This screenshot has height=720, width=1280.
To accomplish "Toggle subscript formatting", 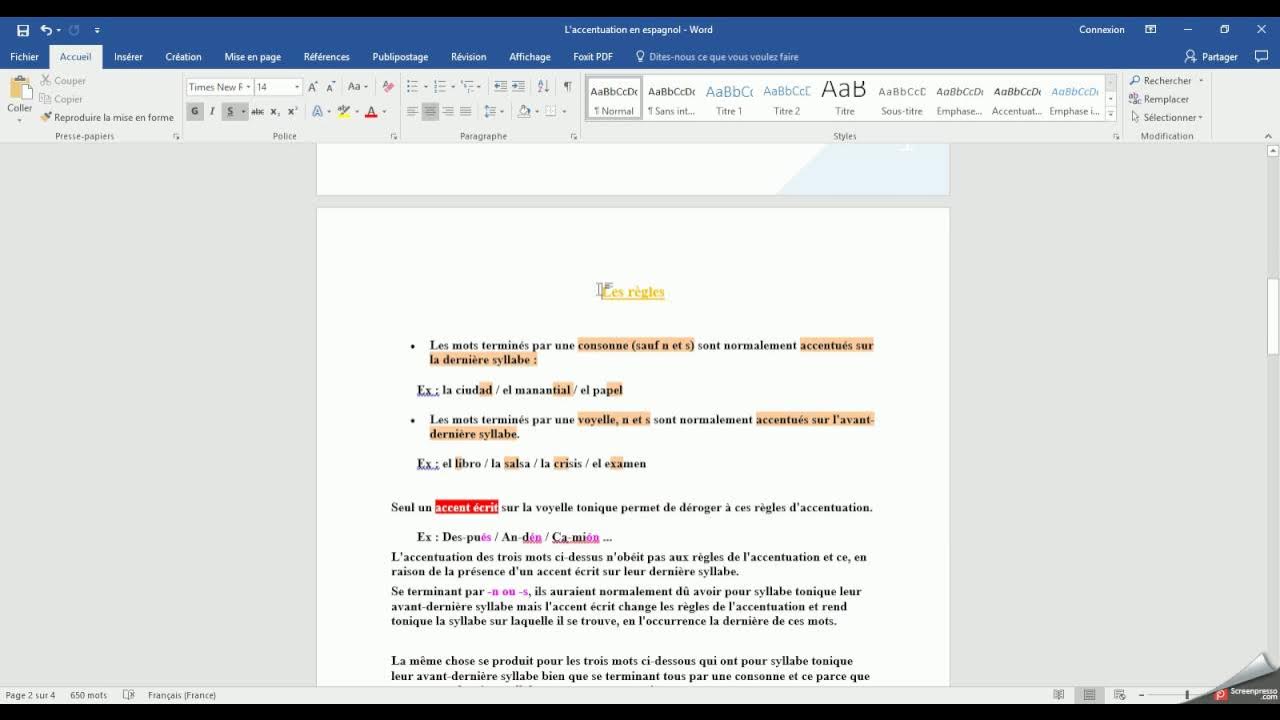I will pyautogui.click(x=275, y=111).
